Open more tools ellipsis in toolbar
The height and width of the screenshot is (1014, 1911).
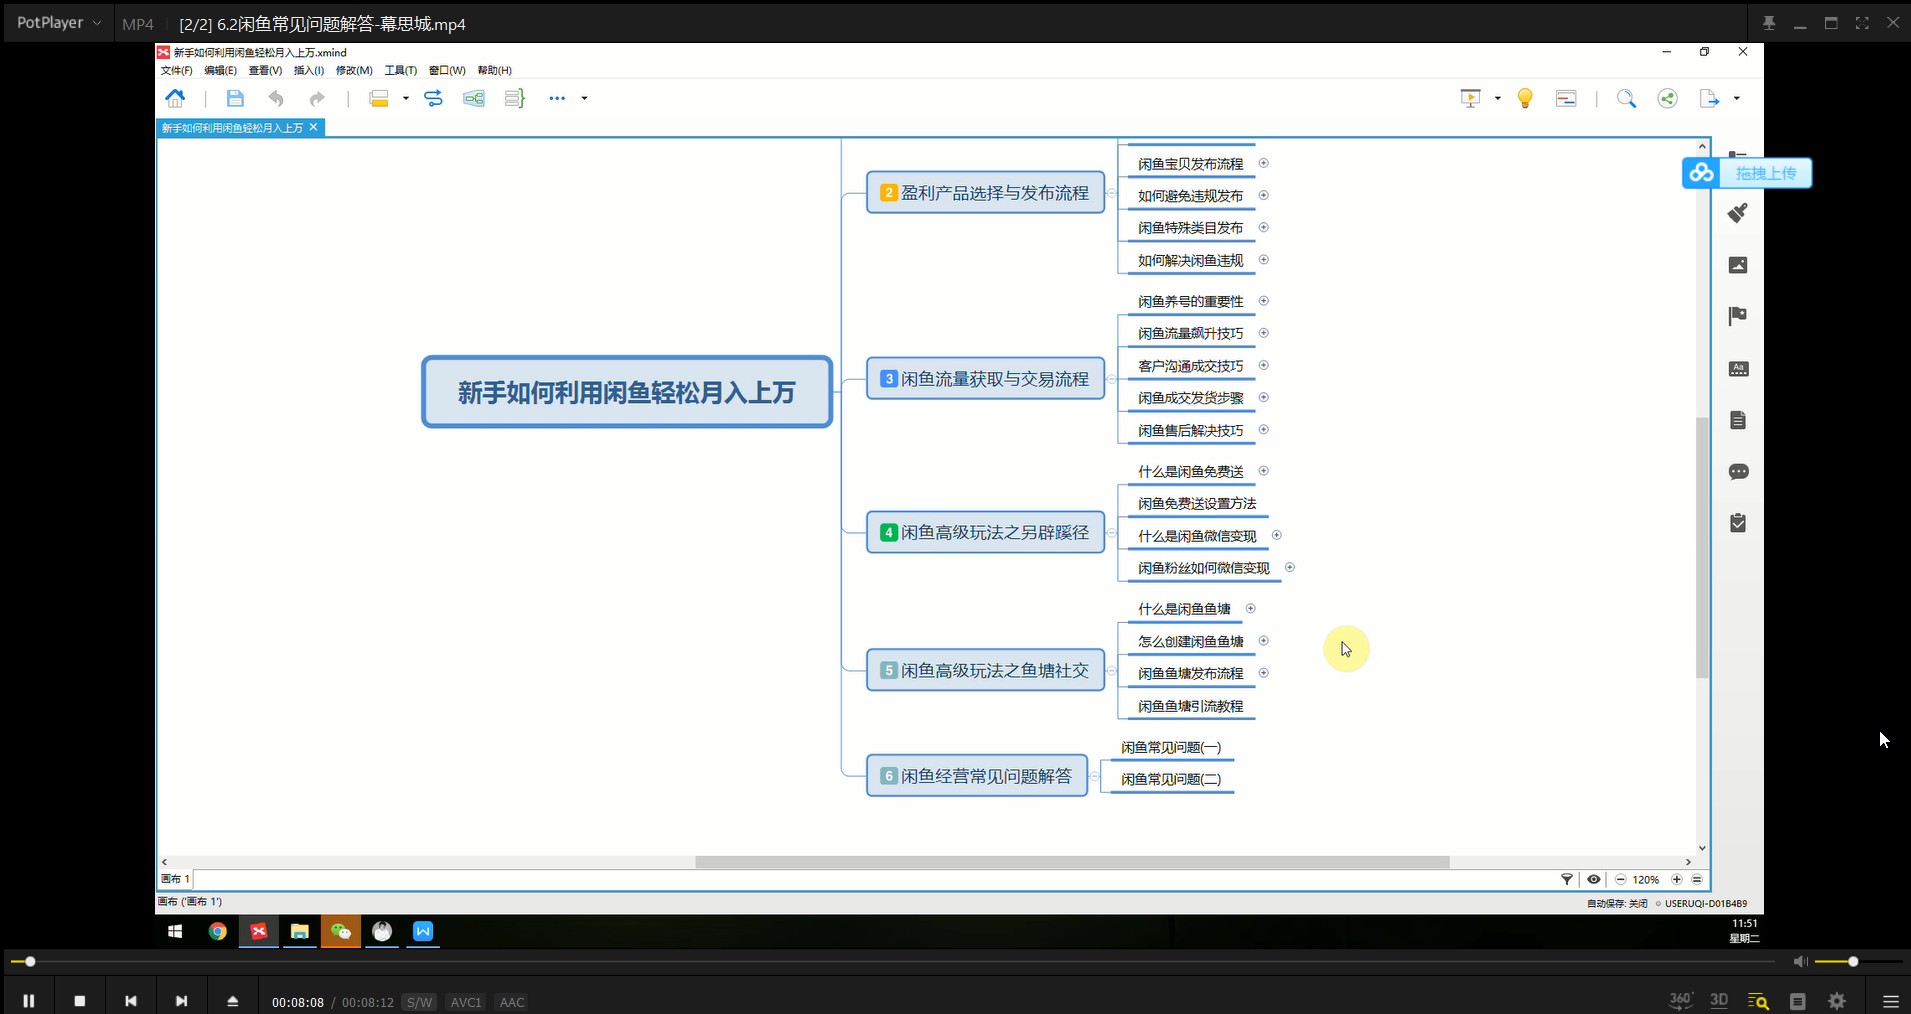click(x=557, y=98)
